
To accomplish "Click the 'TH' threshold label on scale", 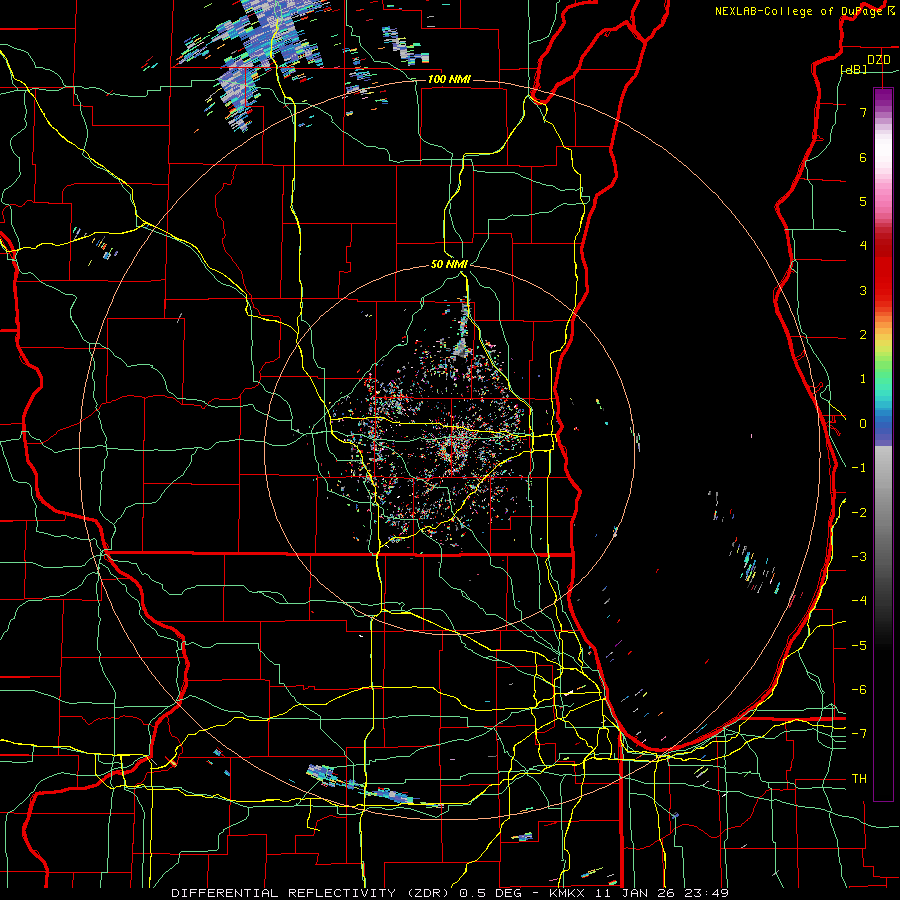I will (x=859, y=778).
